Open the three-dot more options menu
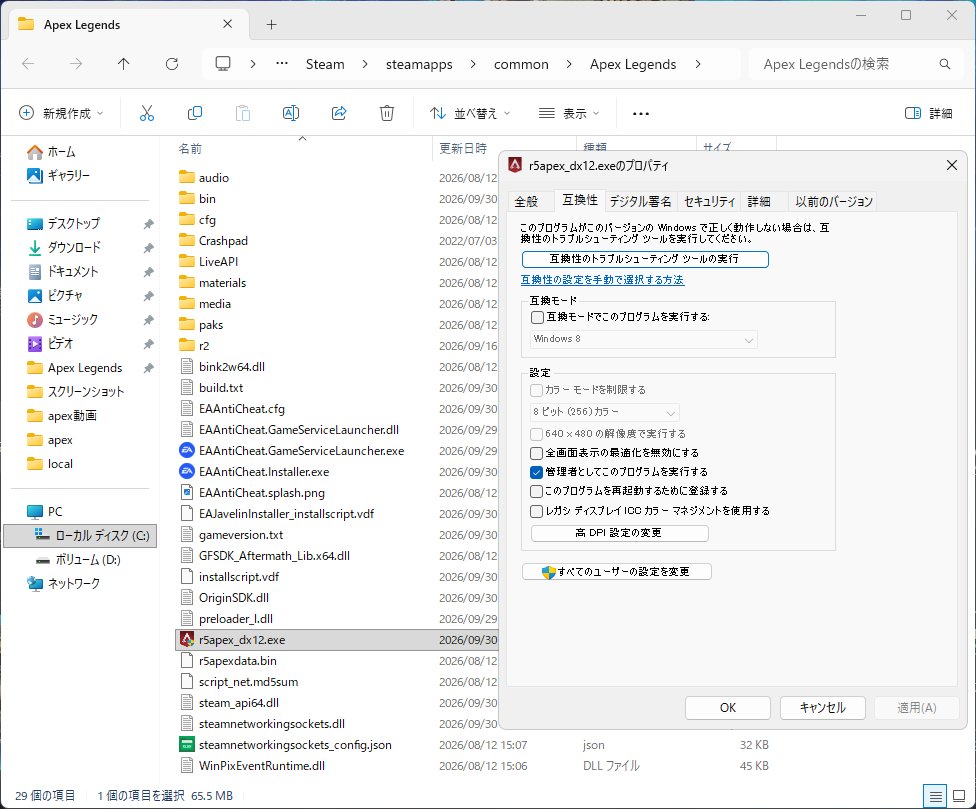Screen dimensions: 976x809 coord(640,113)
